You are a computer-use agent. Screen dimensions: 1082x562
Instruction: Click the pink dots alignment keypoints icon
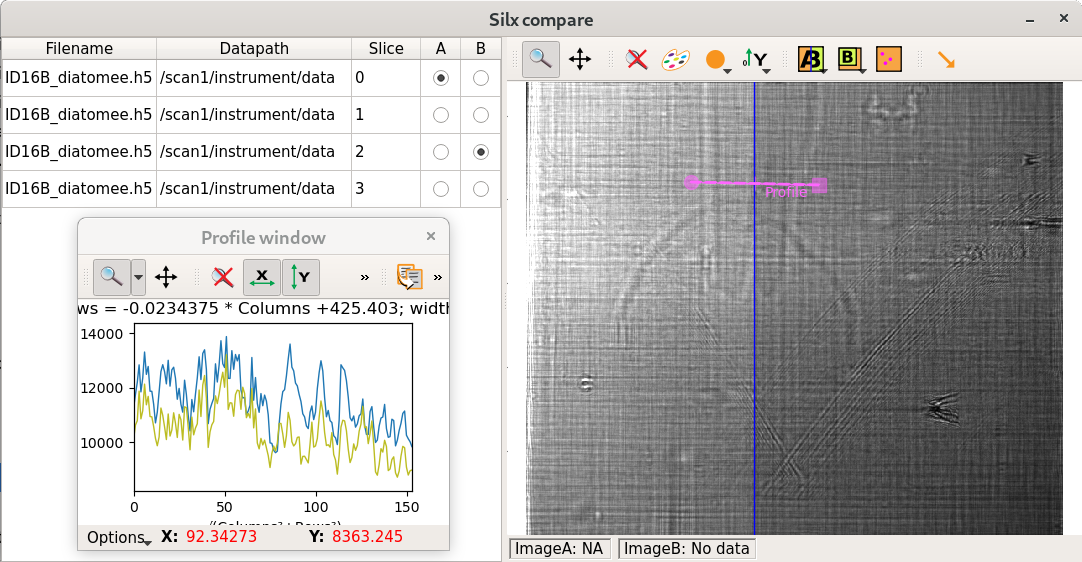[889, 59]
